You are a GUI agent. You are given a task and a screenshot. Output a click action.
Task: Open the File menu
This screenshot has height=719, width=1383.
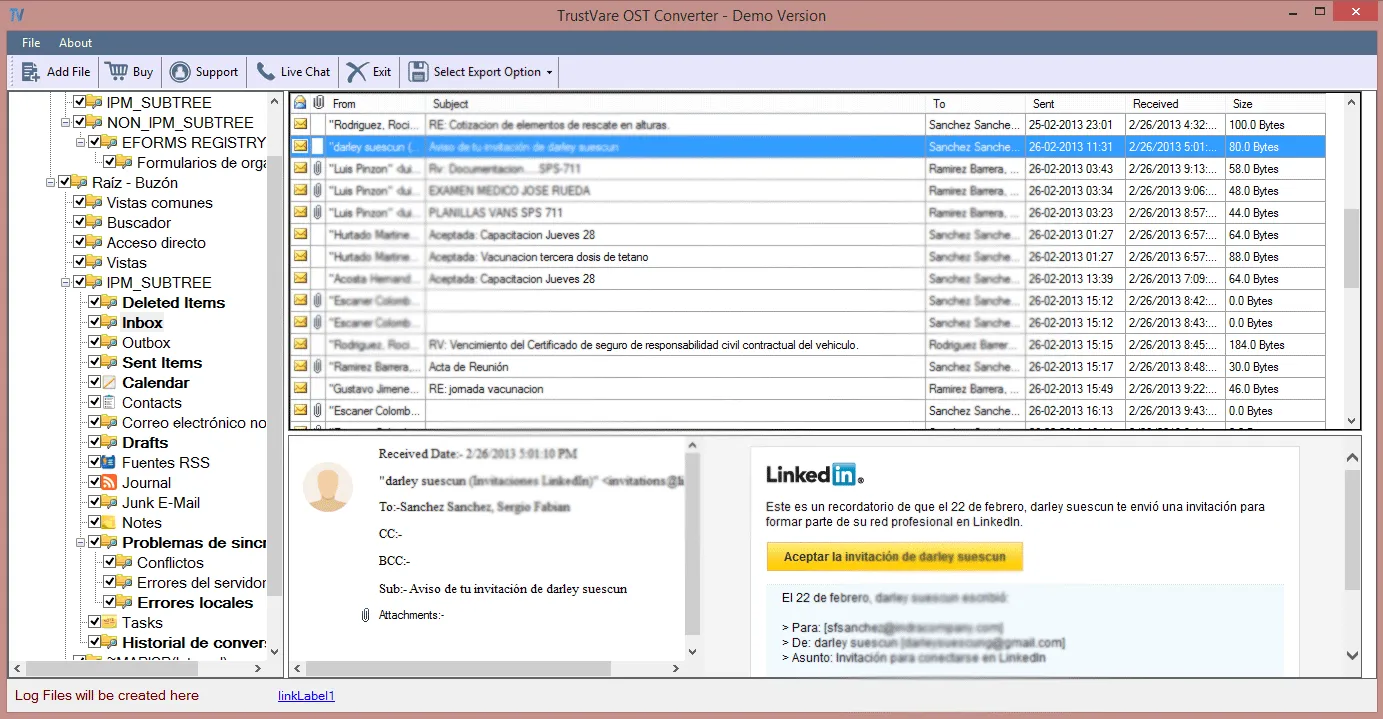click(x=30, y=43)
